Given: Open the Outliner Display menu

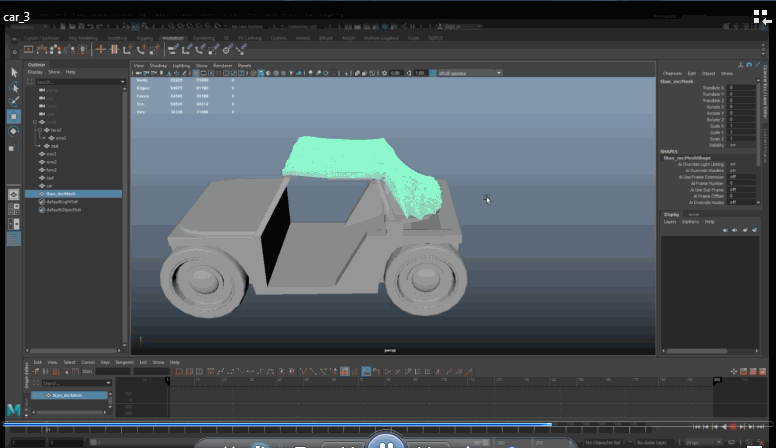Looking at the screenshot, I should click(35, 72).
